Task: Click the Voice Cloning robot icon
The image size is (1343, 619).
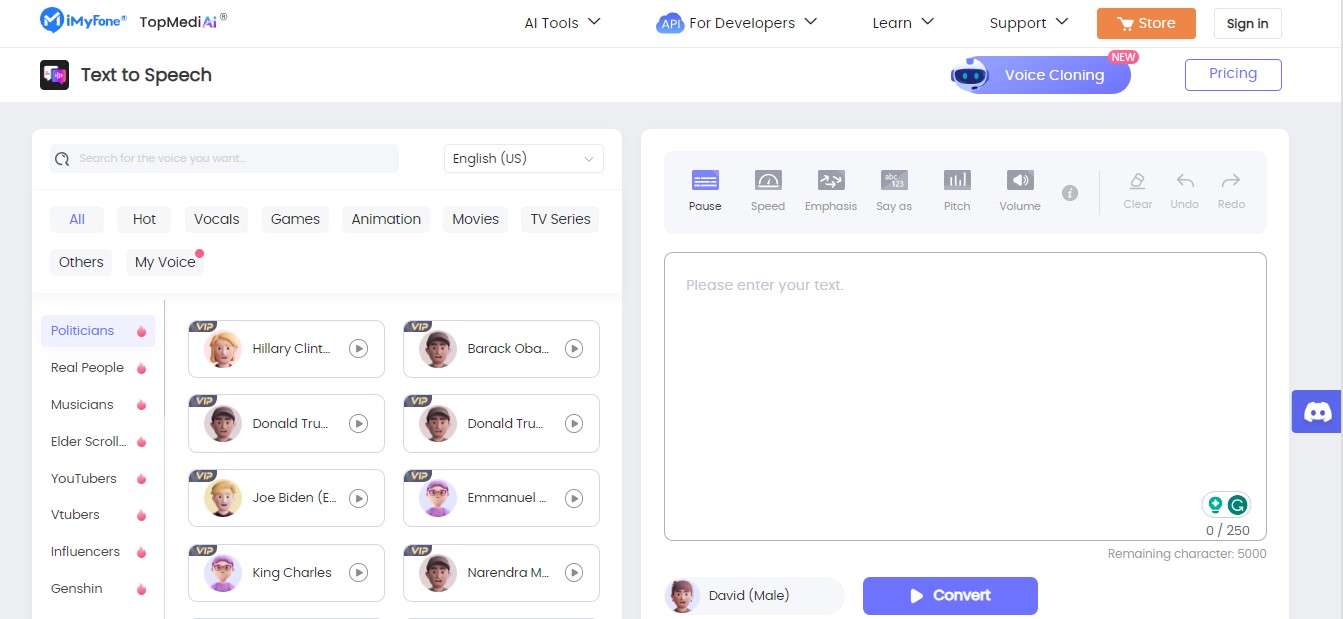Action: pyautogui.click(x=969, y=75)
